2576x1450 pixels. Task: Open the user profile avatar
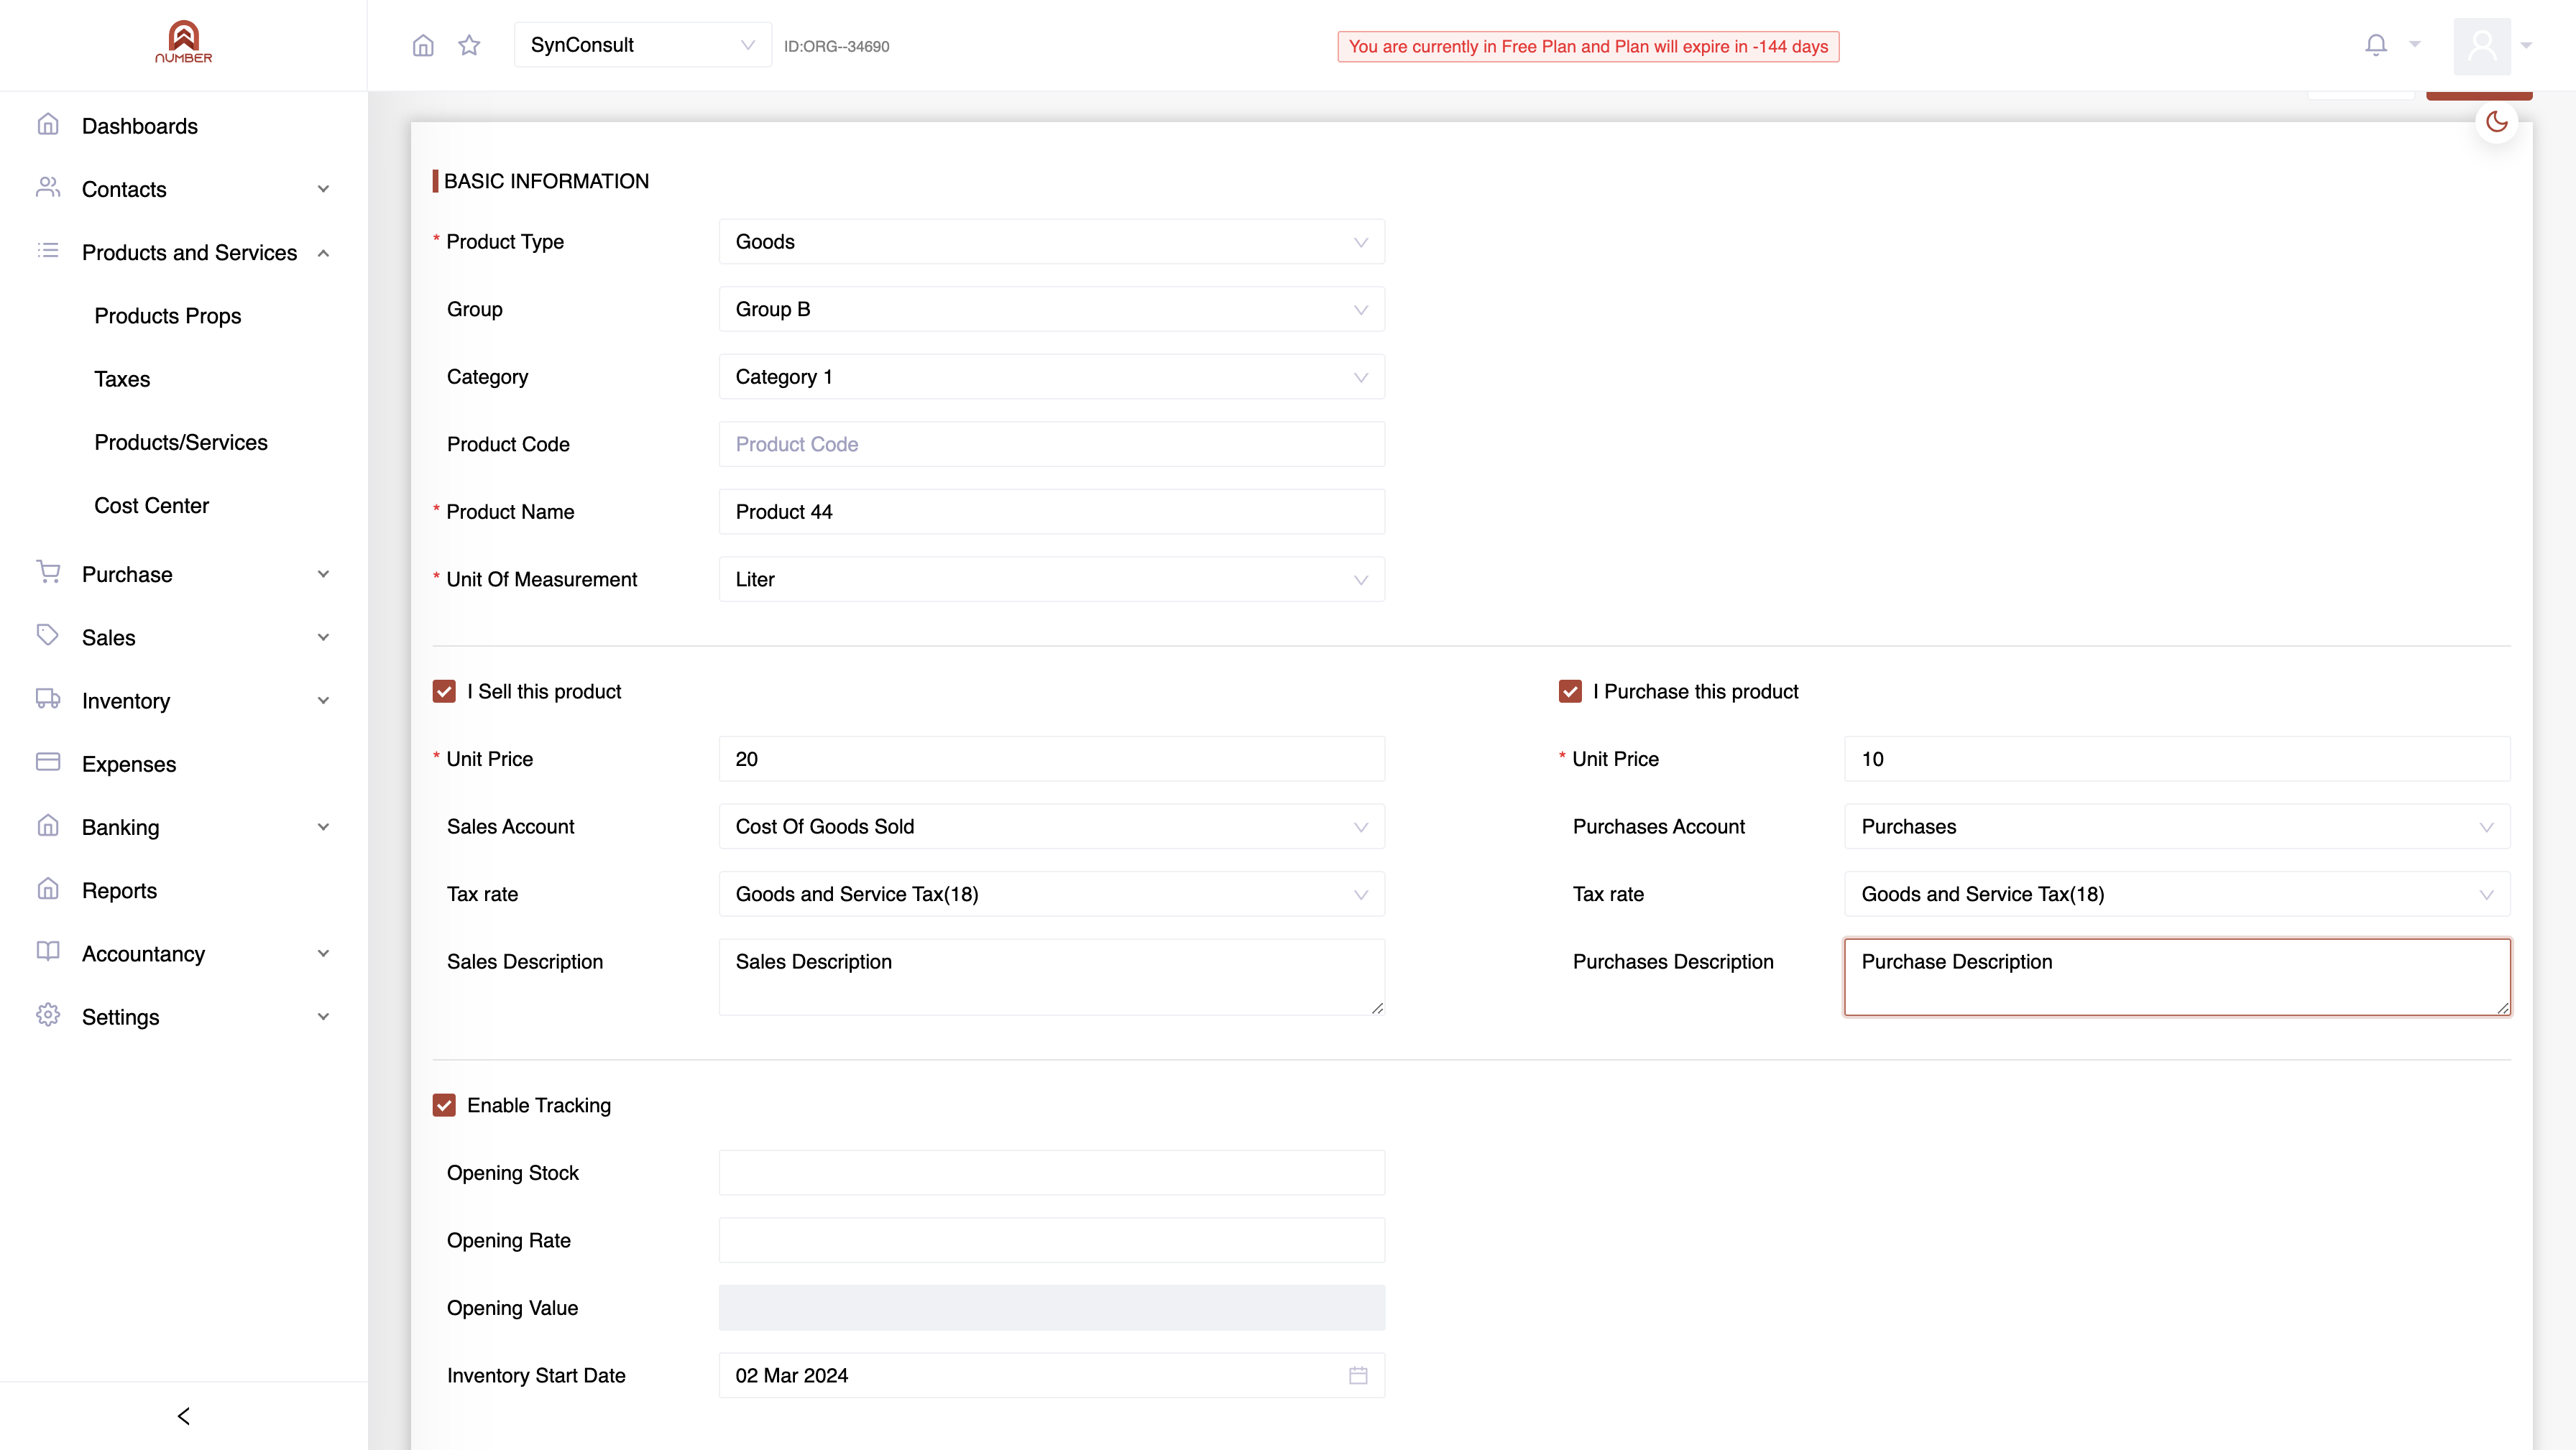(2482, 45)
